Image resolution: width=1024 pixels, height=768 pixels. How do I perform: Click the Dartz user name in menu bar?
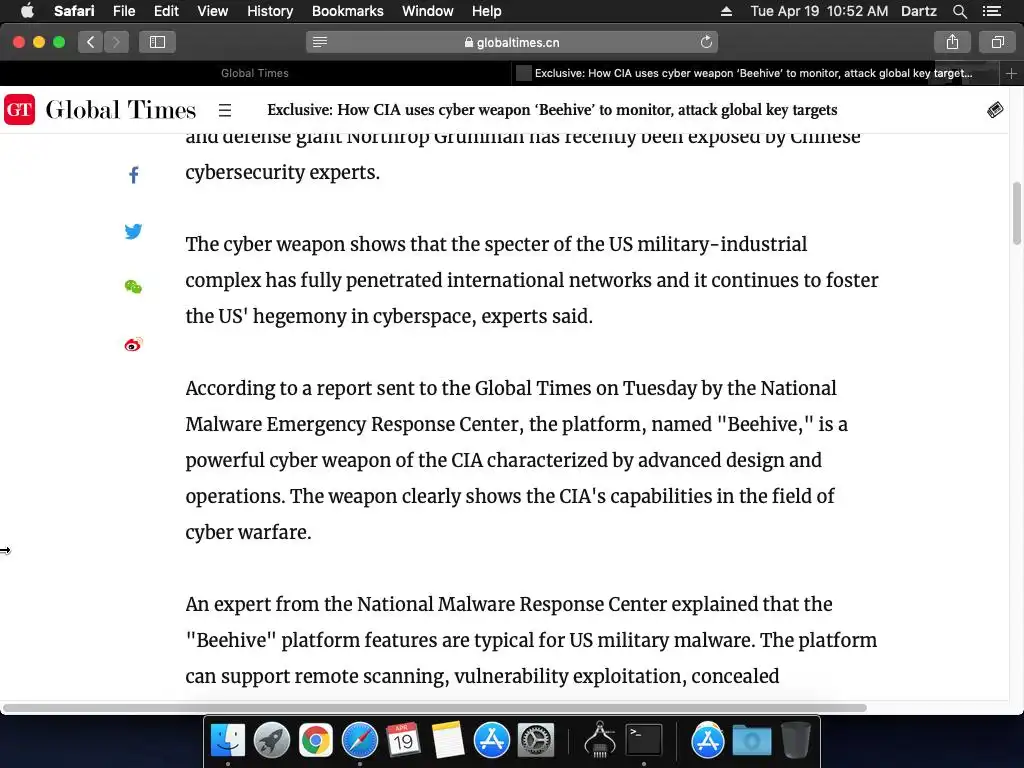918,11
